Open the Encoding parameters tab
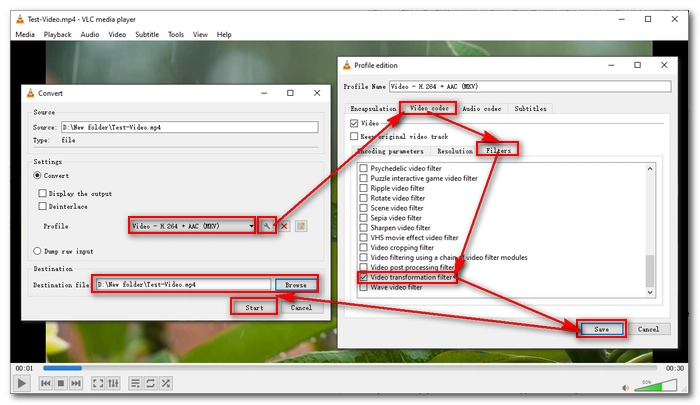700x405 pixels. coord(391,151)
